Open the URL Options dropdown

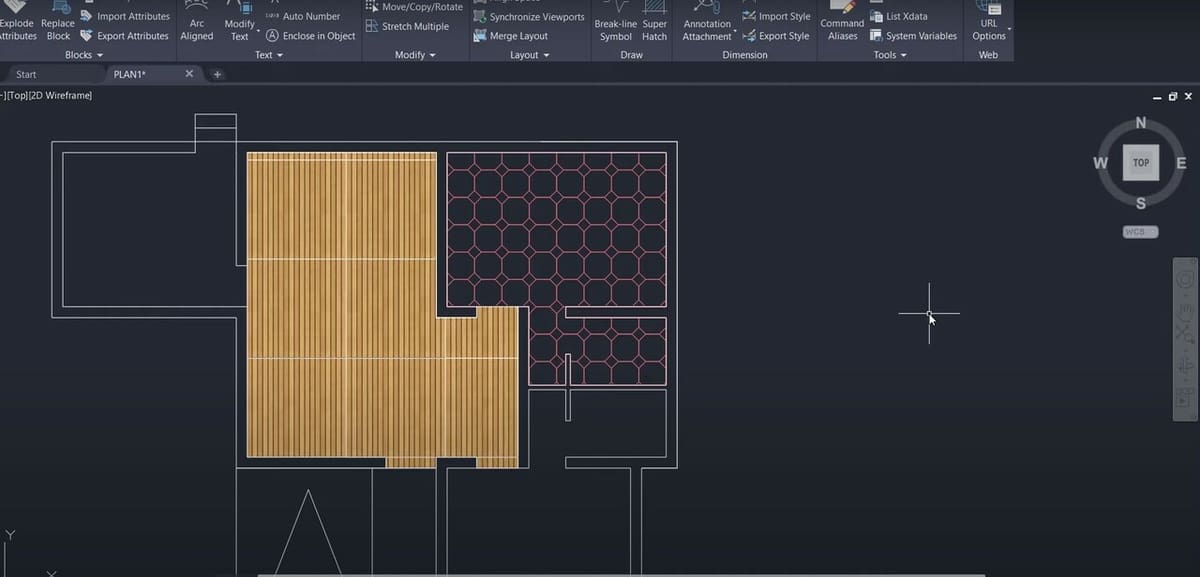989,22
